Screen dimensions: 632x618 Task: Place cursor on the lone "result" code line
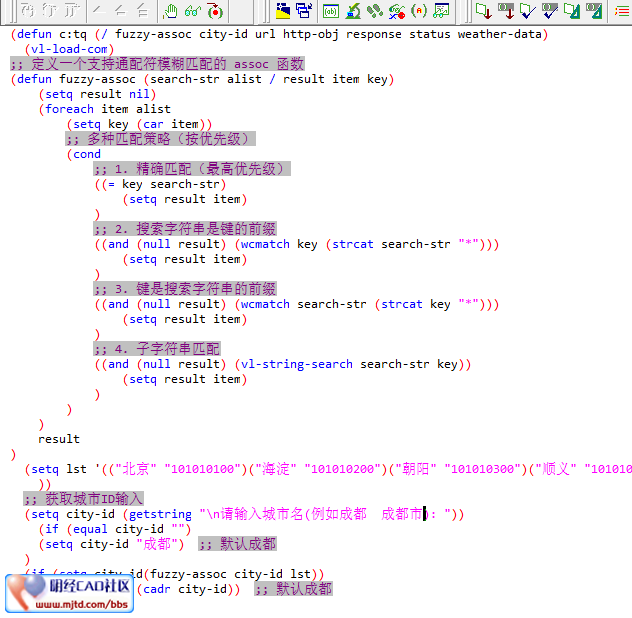point(59,439)
